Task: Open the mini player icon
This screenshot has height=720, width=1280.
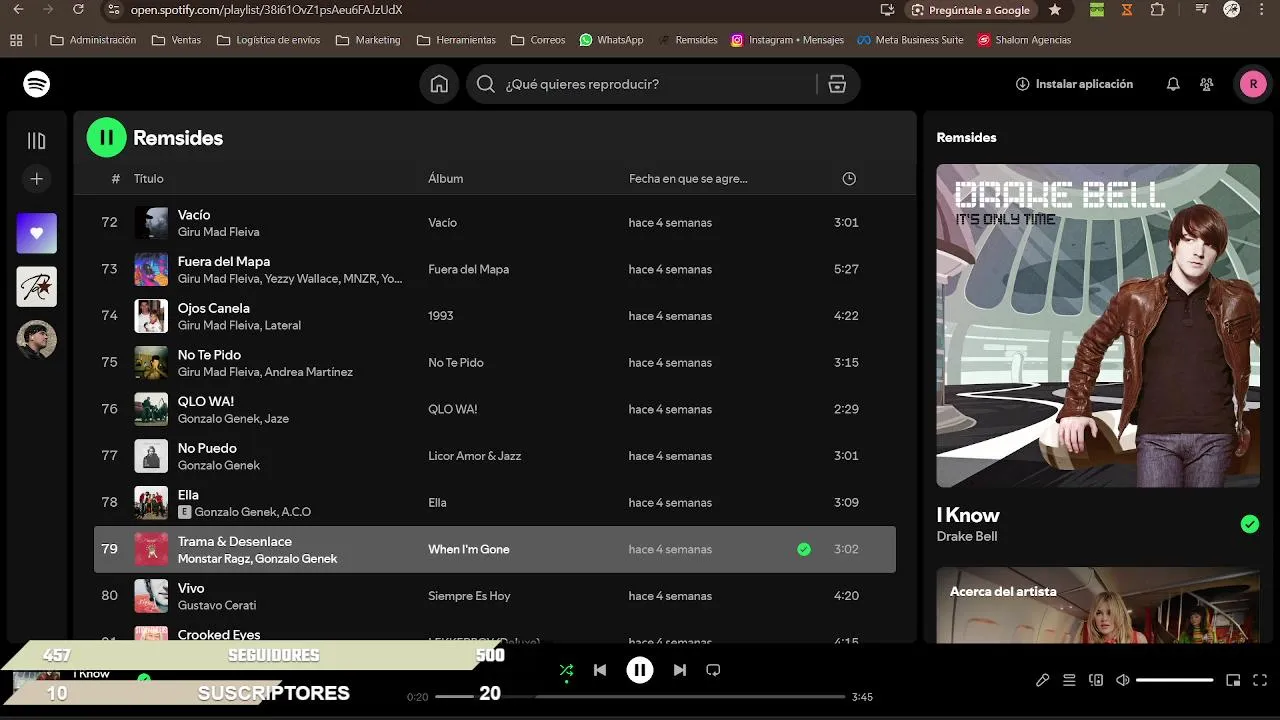Action: pos(1233,680)
